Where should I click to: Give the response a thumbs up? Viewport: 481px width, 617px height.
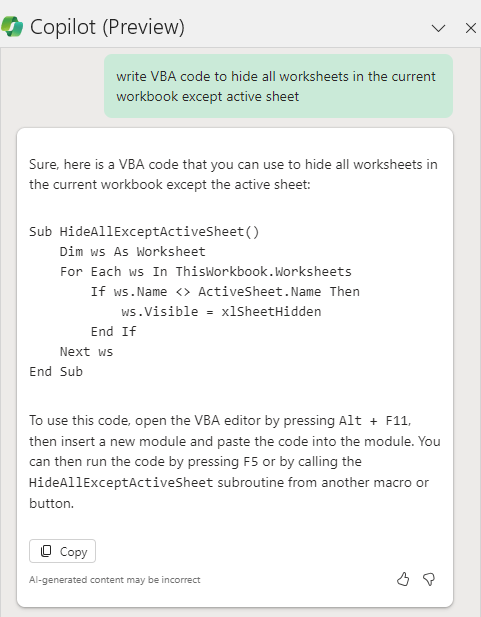(x=403, y=580)
